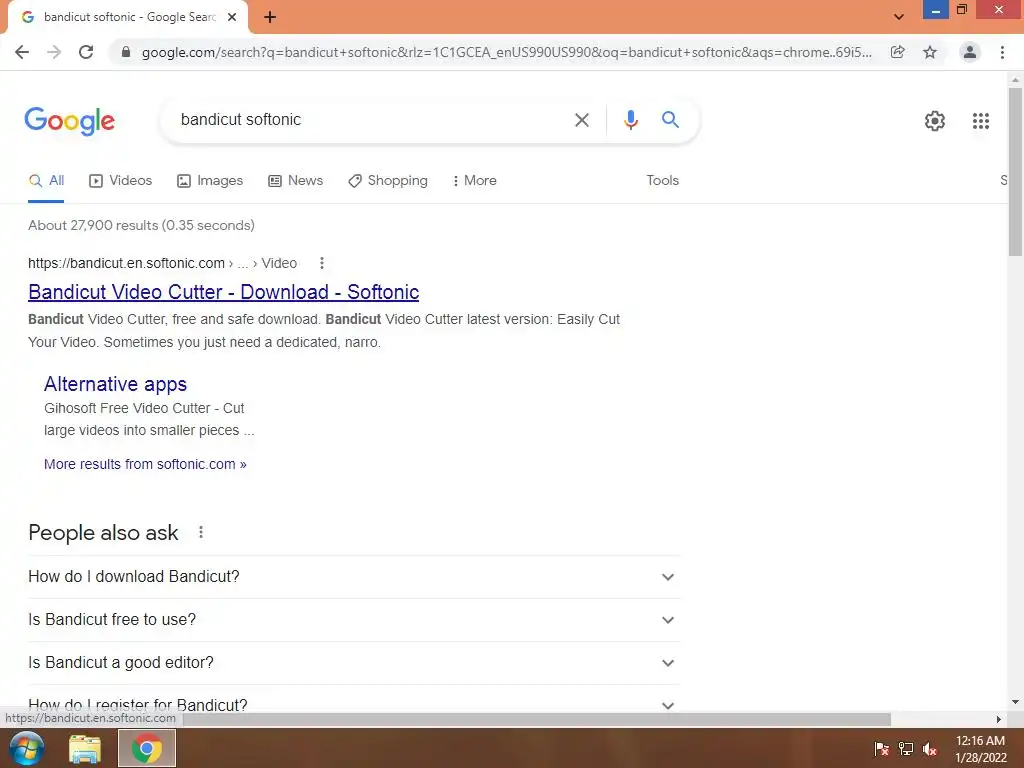Switch to News results tab
The height and width of the screenshot is (768, 1024).
(296, 181)
